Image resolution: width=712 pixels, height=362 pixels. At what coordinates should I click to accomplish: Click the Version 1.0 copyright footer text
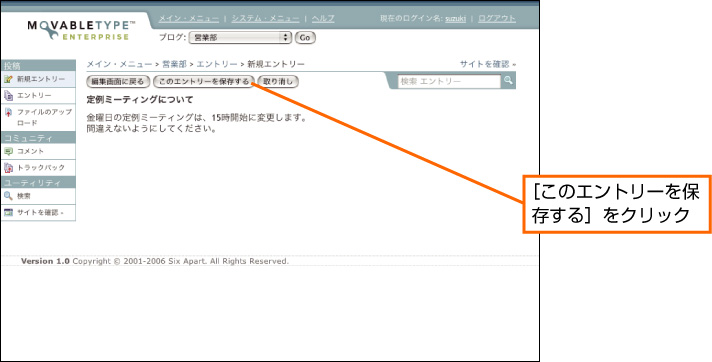click(x=155, y=261)
